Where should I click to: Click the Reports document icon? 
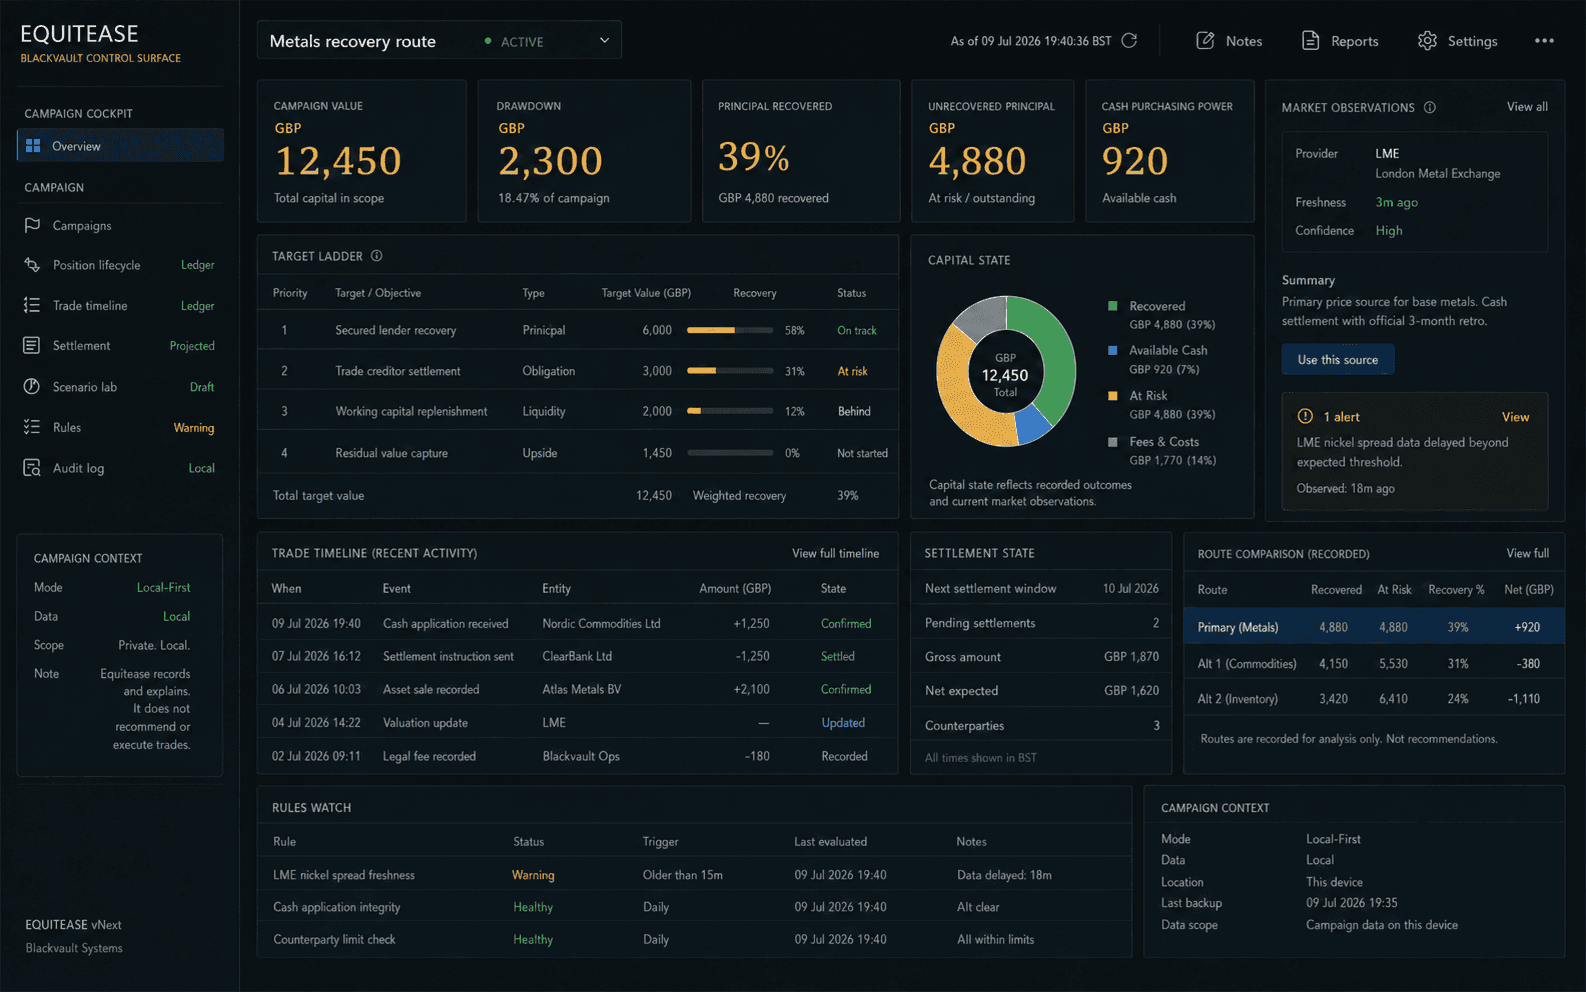pyautogui.click(x=1310, y=41)
